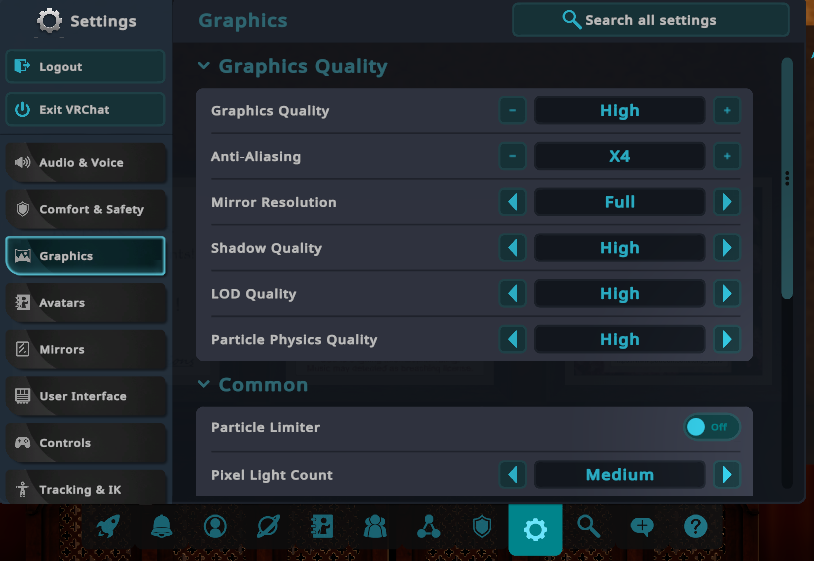Click the Graphics page title

coord(243,21)
